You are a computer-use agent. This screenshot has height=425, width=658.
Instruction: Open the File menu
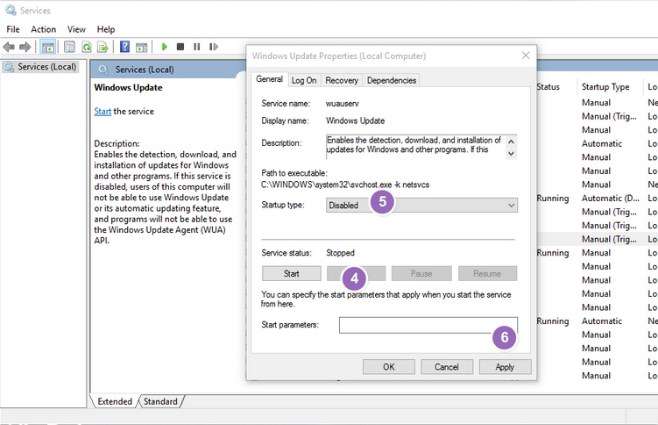(13, 29)
